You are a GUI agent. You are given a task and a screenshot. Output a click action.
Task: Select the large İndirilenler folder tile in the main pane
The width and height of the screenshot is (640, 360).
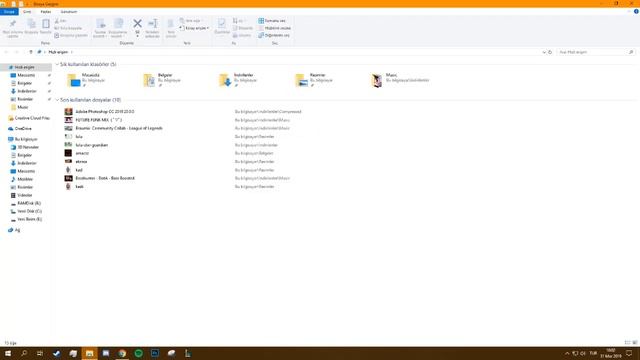click(x=238, y=80)
